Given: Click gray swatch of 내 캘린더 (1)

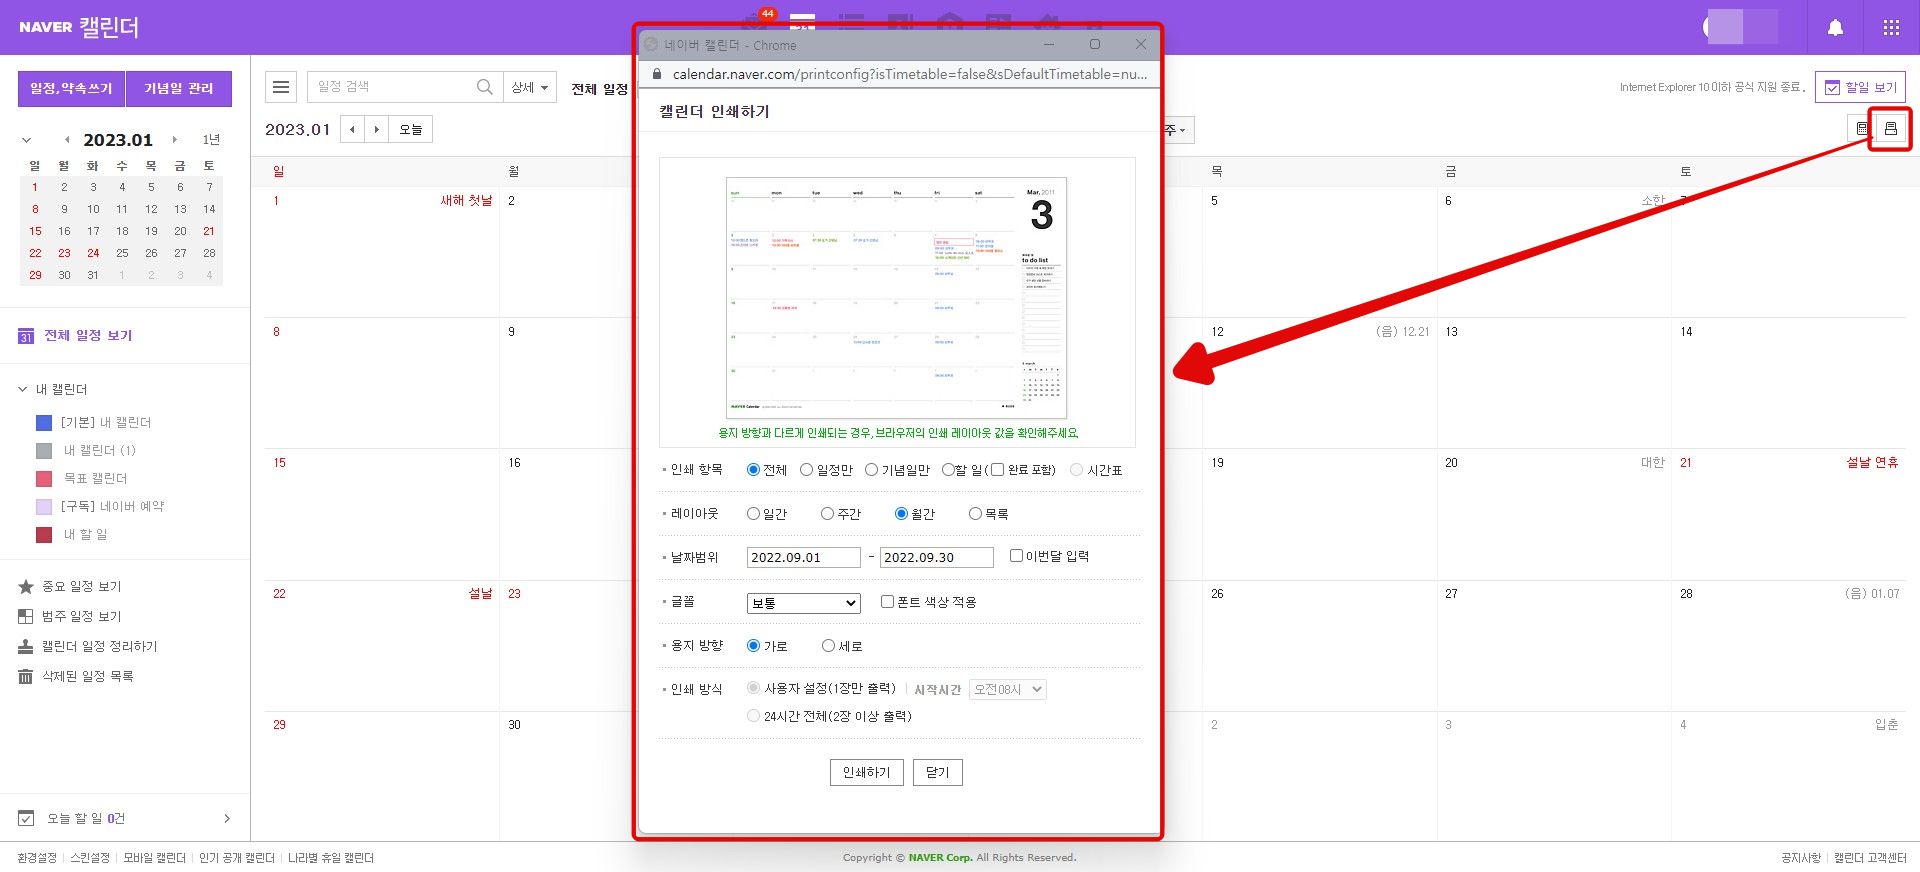Looking at the screenshot, I should (44, 451).
